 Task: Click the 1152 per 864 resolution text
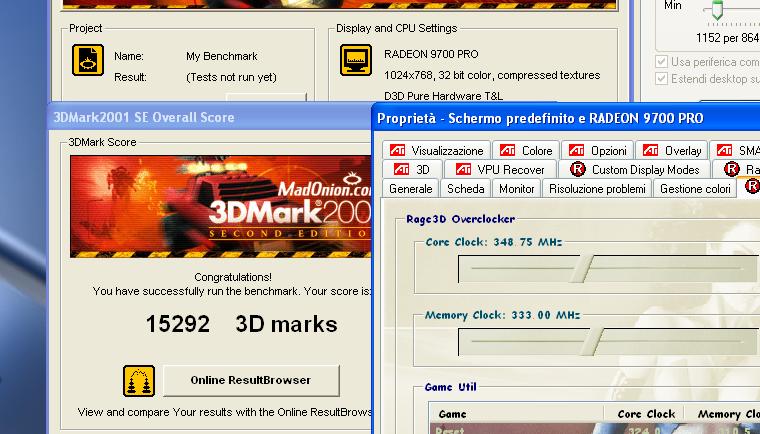tap(728, 38)
